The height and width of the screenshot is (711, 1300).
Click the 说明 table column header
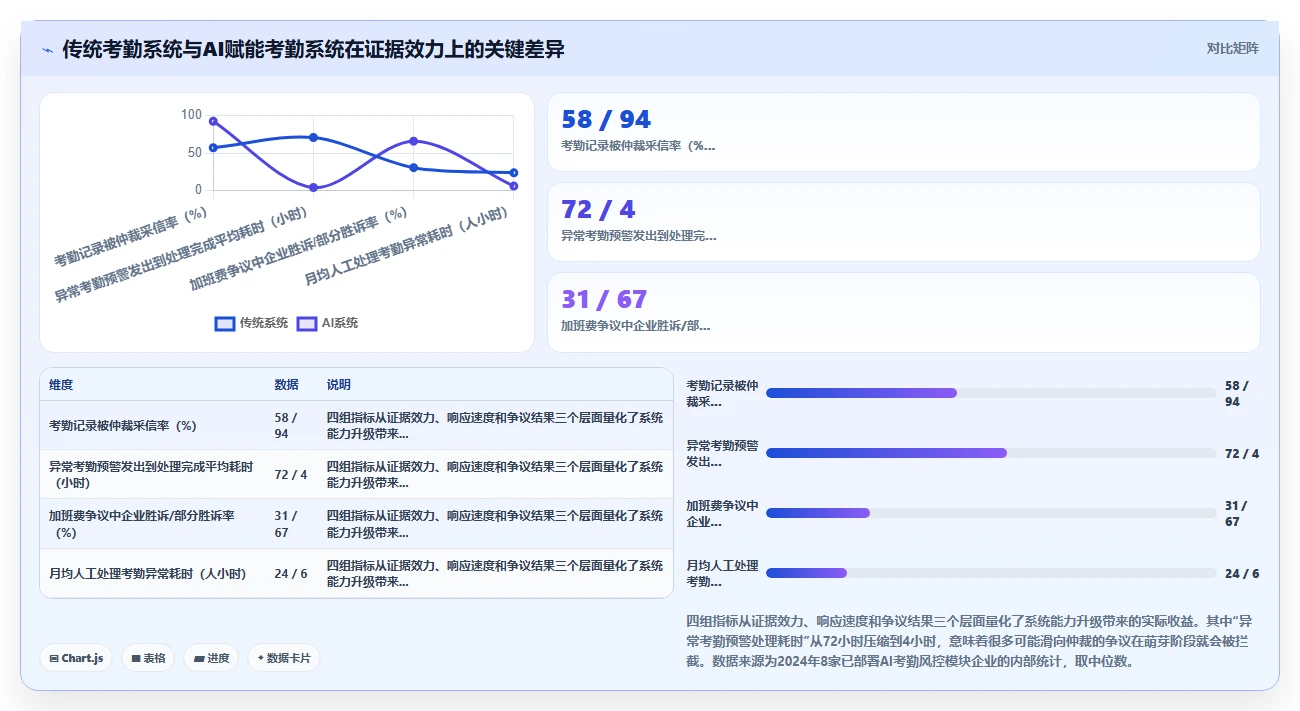coord(339,385)
